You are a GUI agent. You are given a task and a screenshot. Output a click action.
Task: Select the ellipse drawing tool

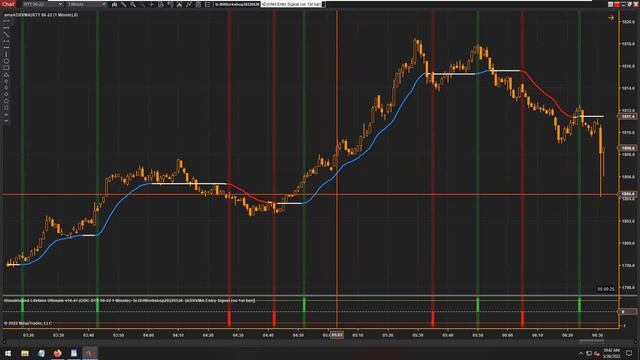click(x=6, y=61)
